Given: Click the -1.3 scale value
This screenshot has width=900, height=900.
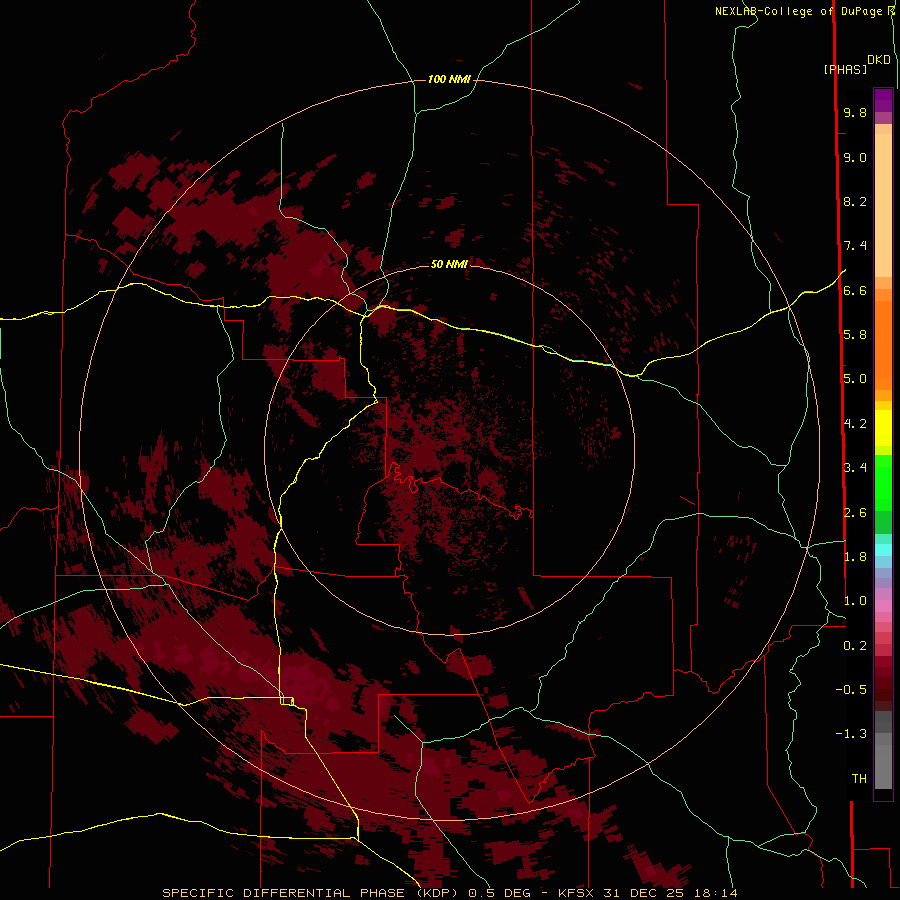Looking at the screenshot, I should pyautogui.click(x=851, y=734).
